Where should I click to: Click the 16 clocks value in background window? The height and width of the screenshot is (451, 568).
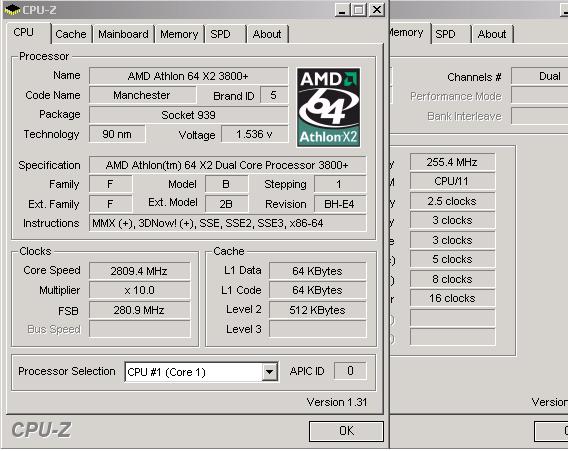tap(452, 298)
